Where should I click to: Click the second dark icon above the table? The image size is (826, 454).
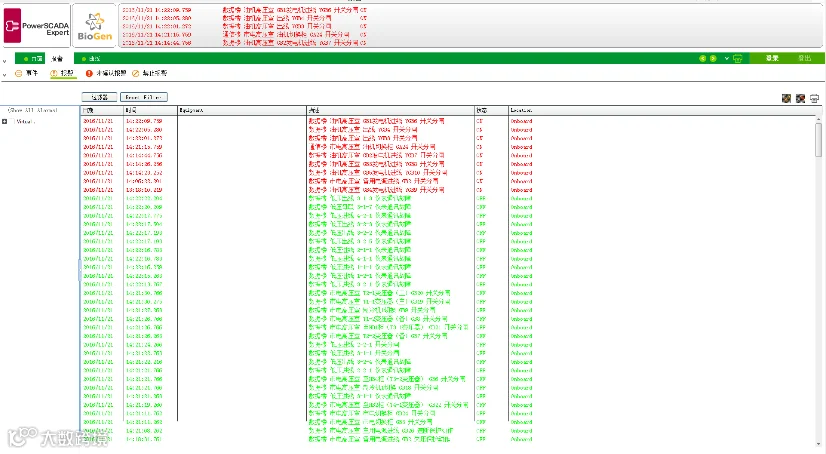click(800, 98)
